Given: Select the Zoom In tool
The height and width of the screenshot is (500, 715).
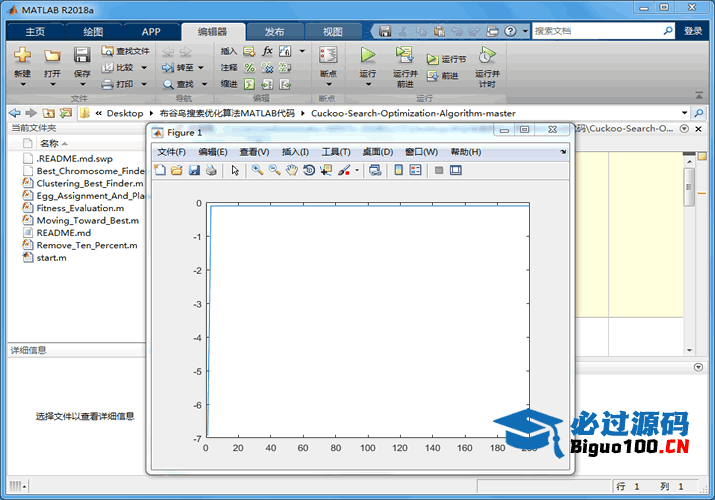Looking at the screenshot, I should tap(257, 170).
